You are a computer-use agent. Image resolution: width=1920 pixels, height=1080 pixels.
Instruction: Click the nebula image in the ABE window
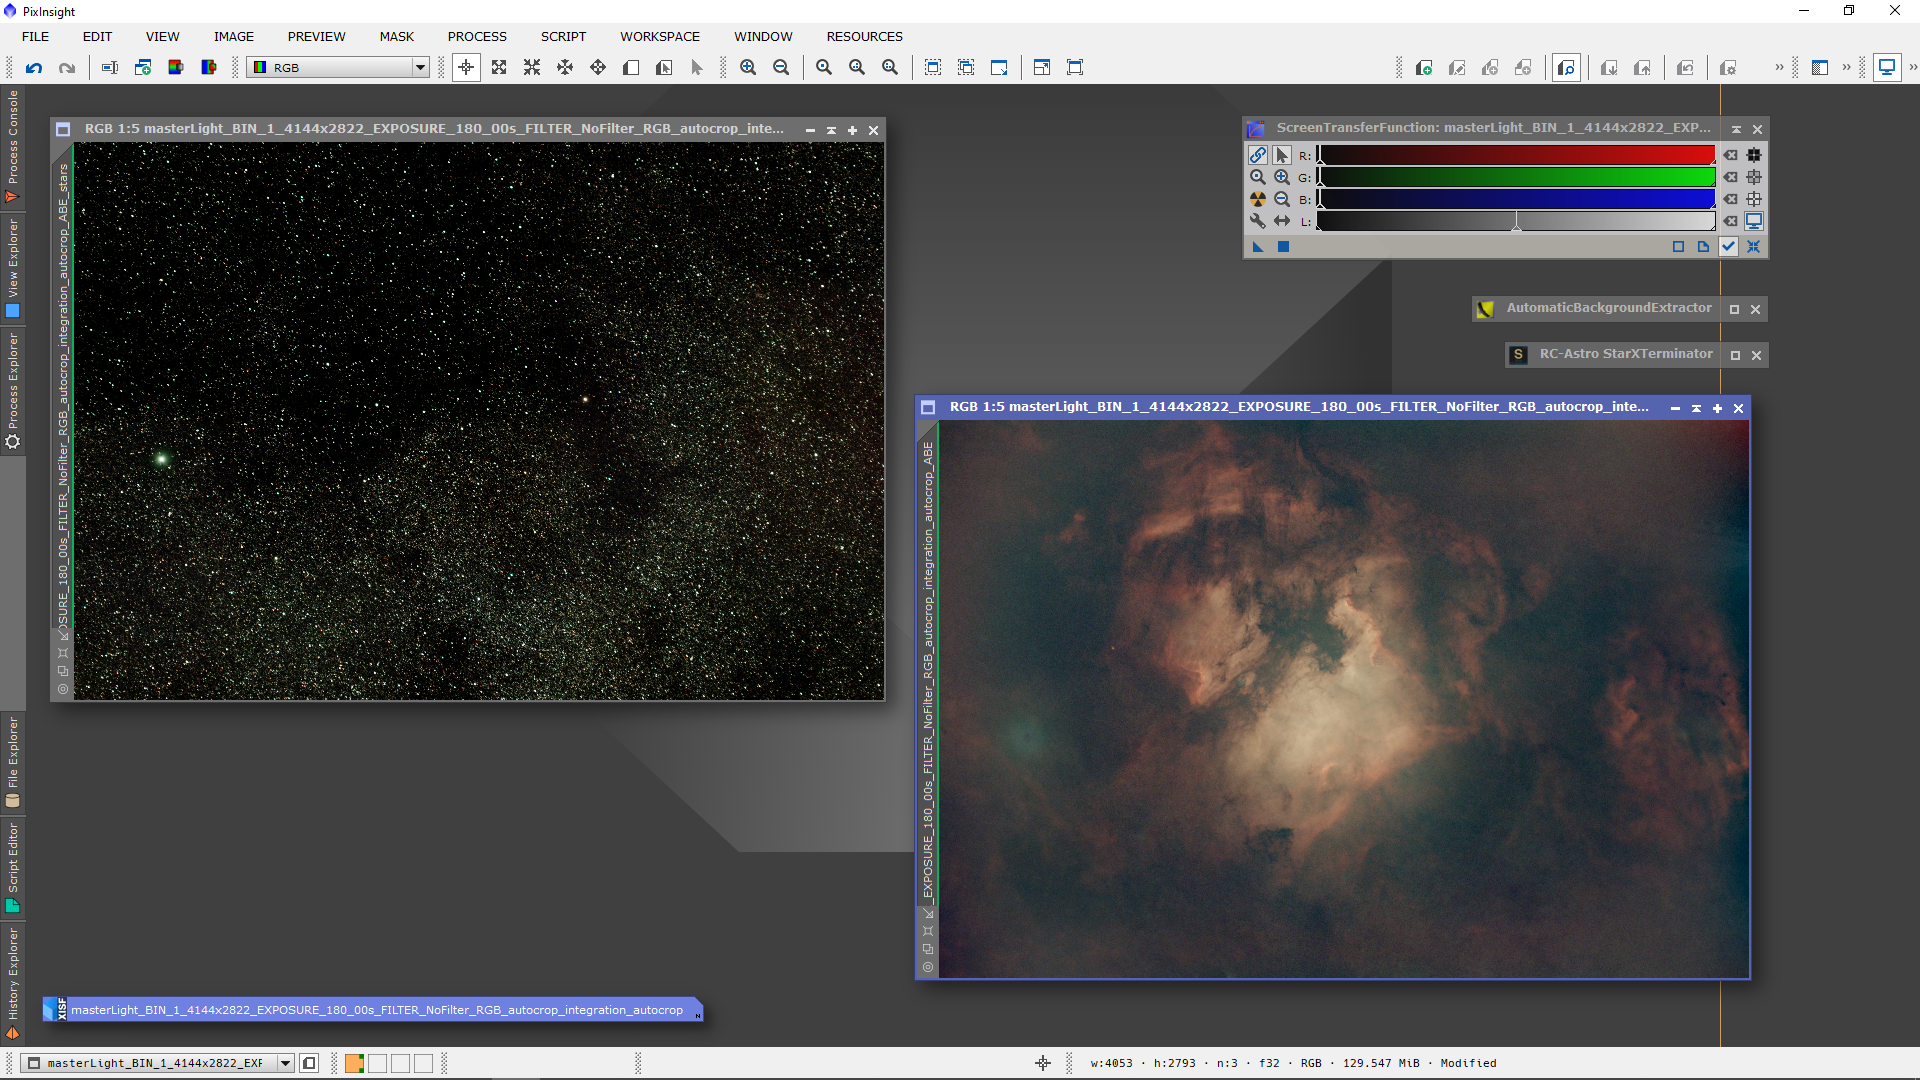(x=1343, y=699)
